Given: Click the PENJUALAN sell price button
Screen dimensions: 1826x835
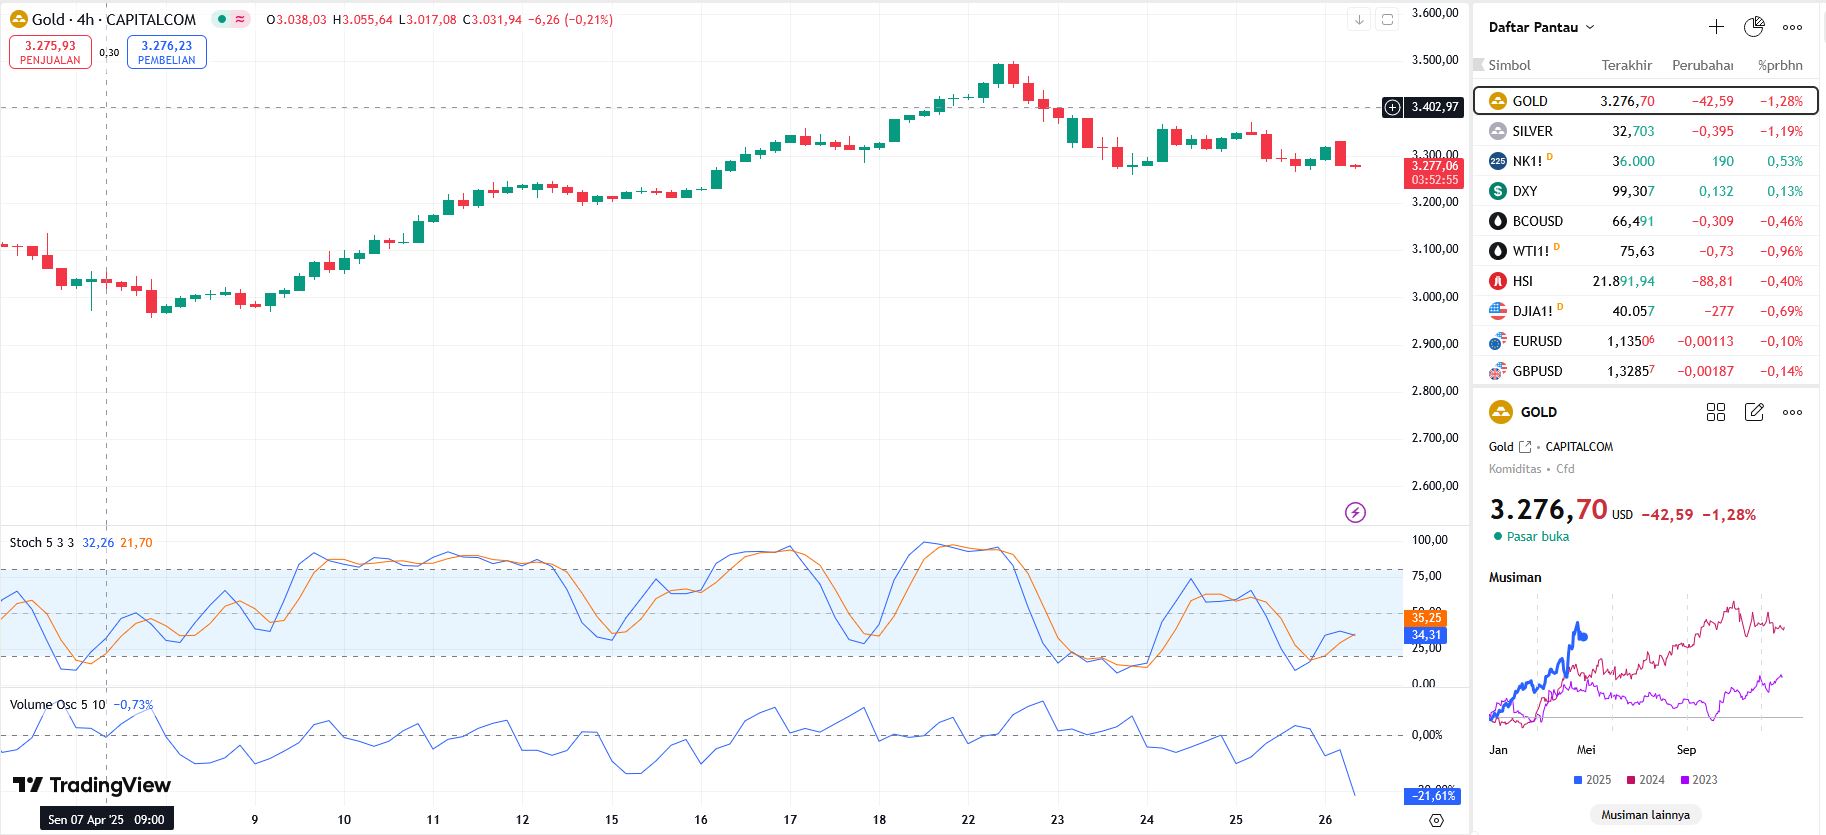Looking at the screenshot, I should coord(50,52).
